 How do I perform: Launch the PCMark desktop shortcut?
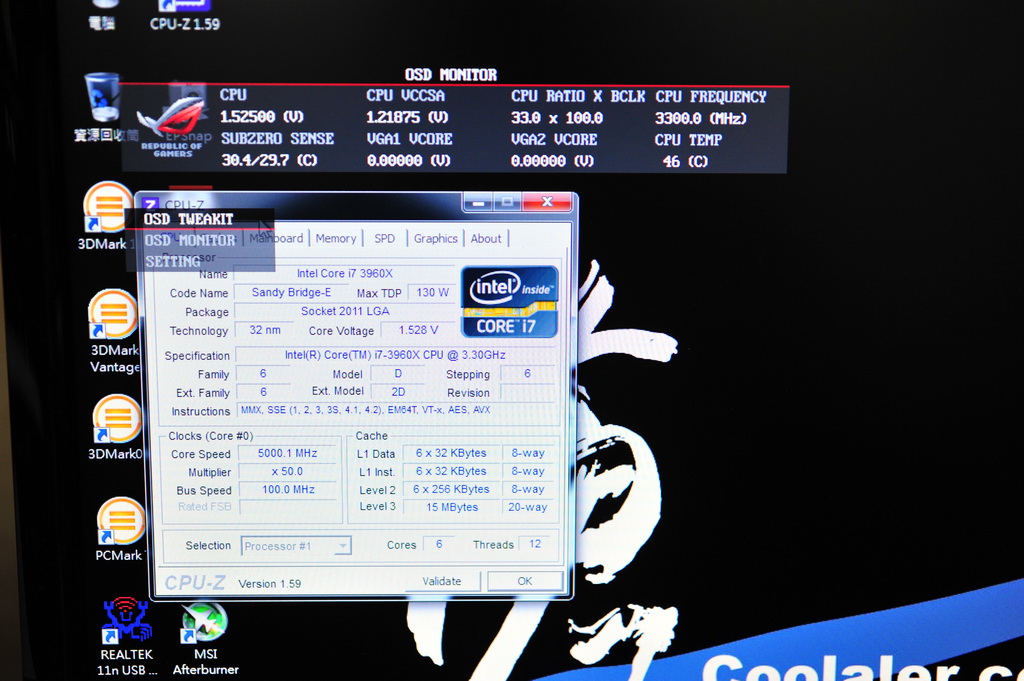click(120, 530)
